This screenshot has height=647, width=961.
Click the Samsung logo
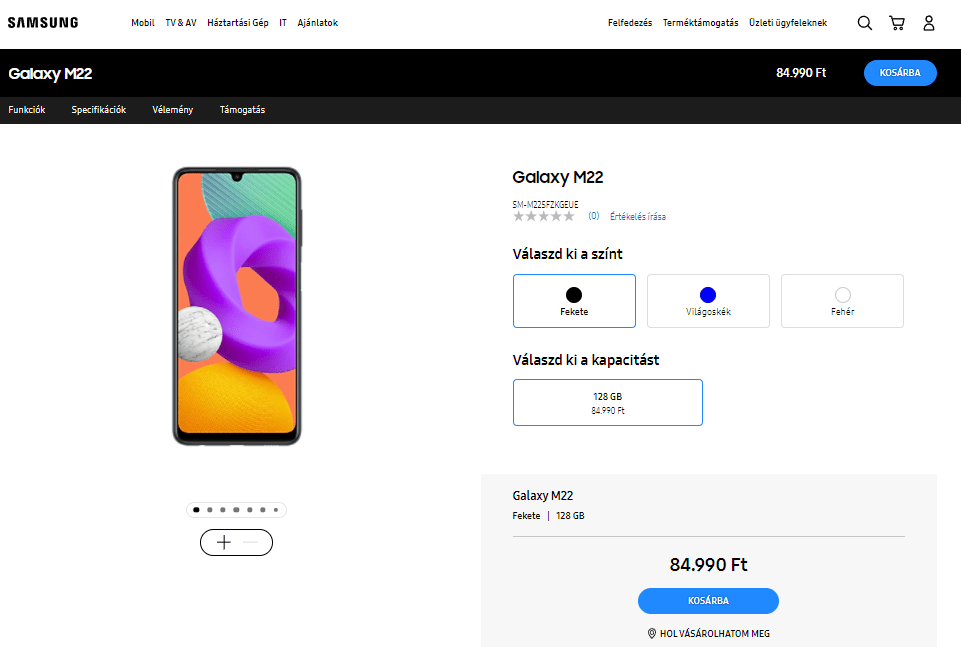point(43,23)
